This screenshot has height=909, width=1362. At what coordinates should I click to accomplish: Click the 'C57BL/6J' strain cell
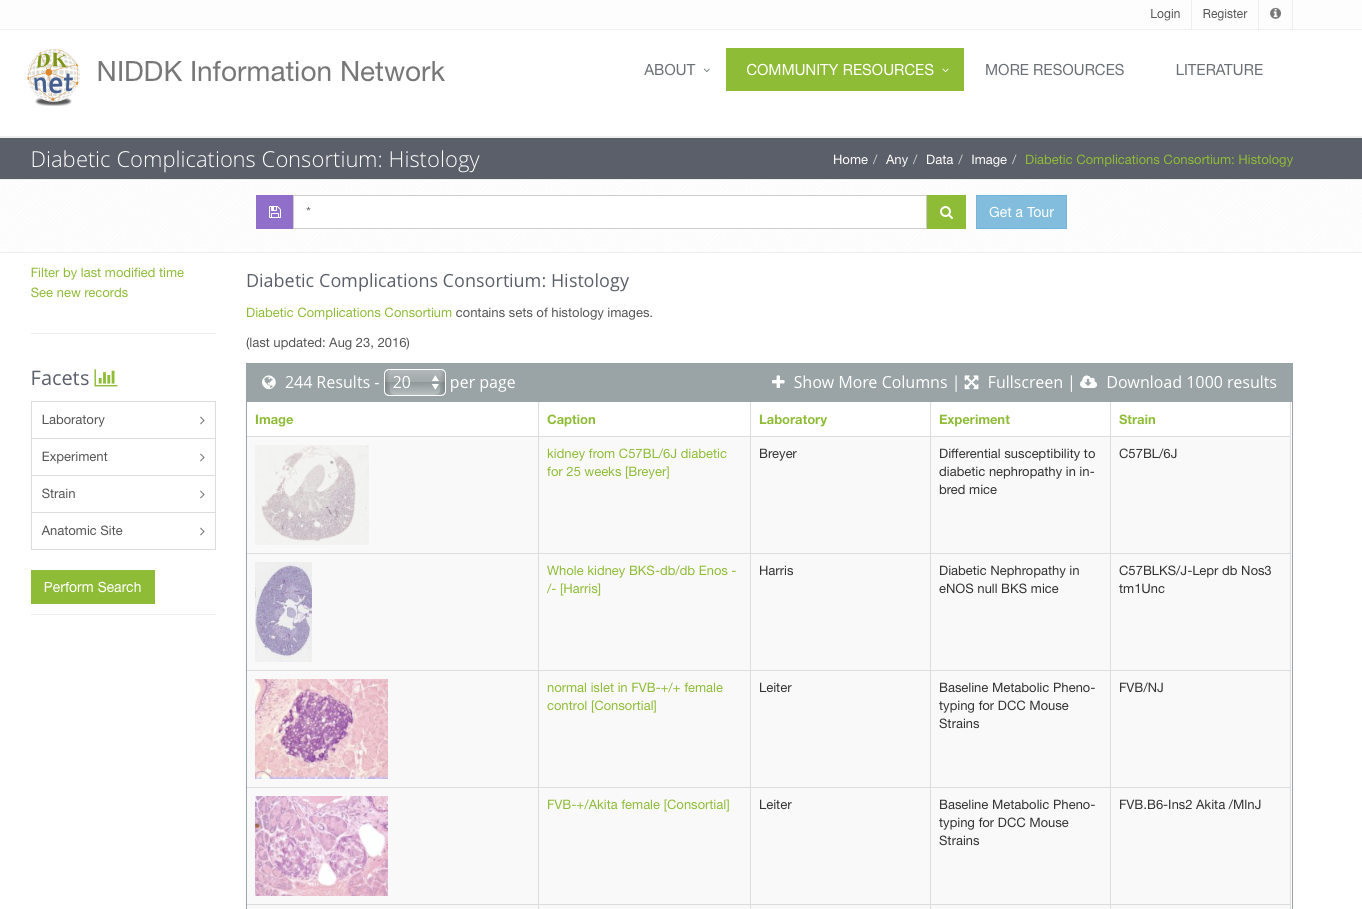click(1148, 454)
